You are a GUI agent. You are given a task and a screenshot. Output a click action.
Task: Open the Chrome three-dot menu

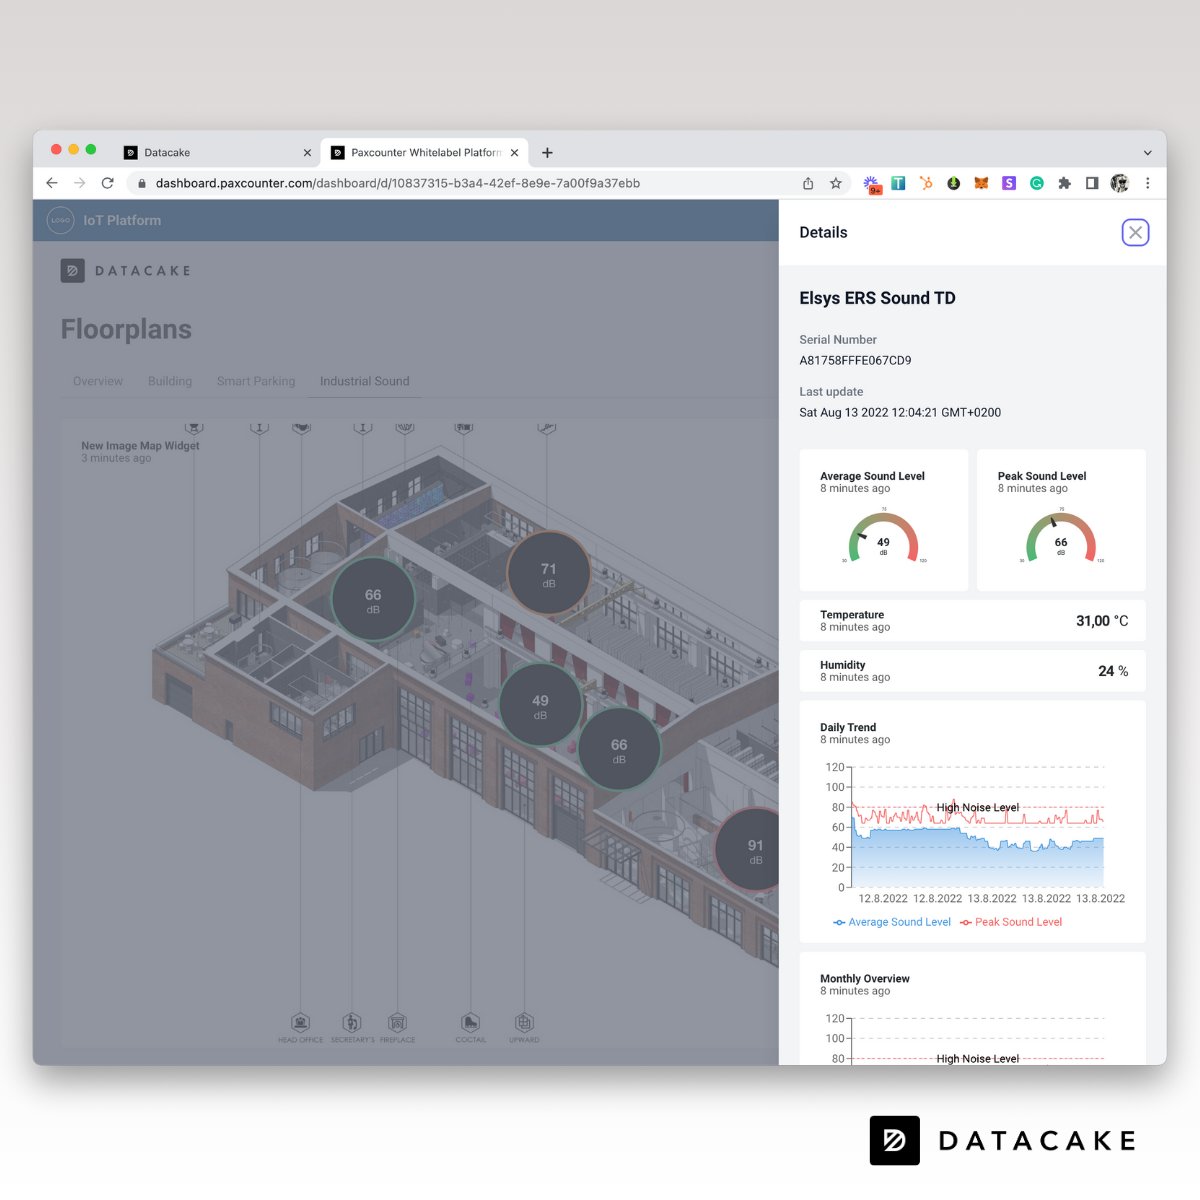pos(1148,183)
